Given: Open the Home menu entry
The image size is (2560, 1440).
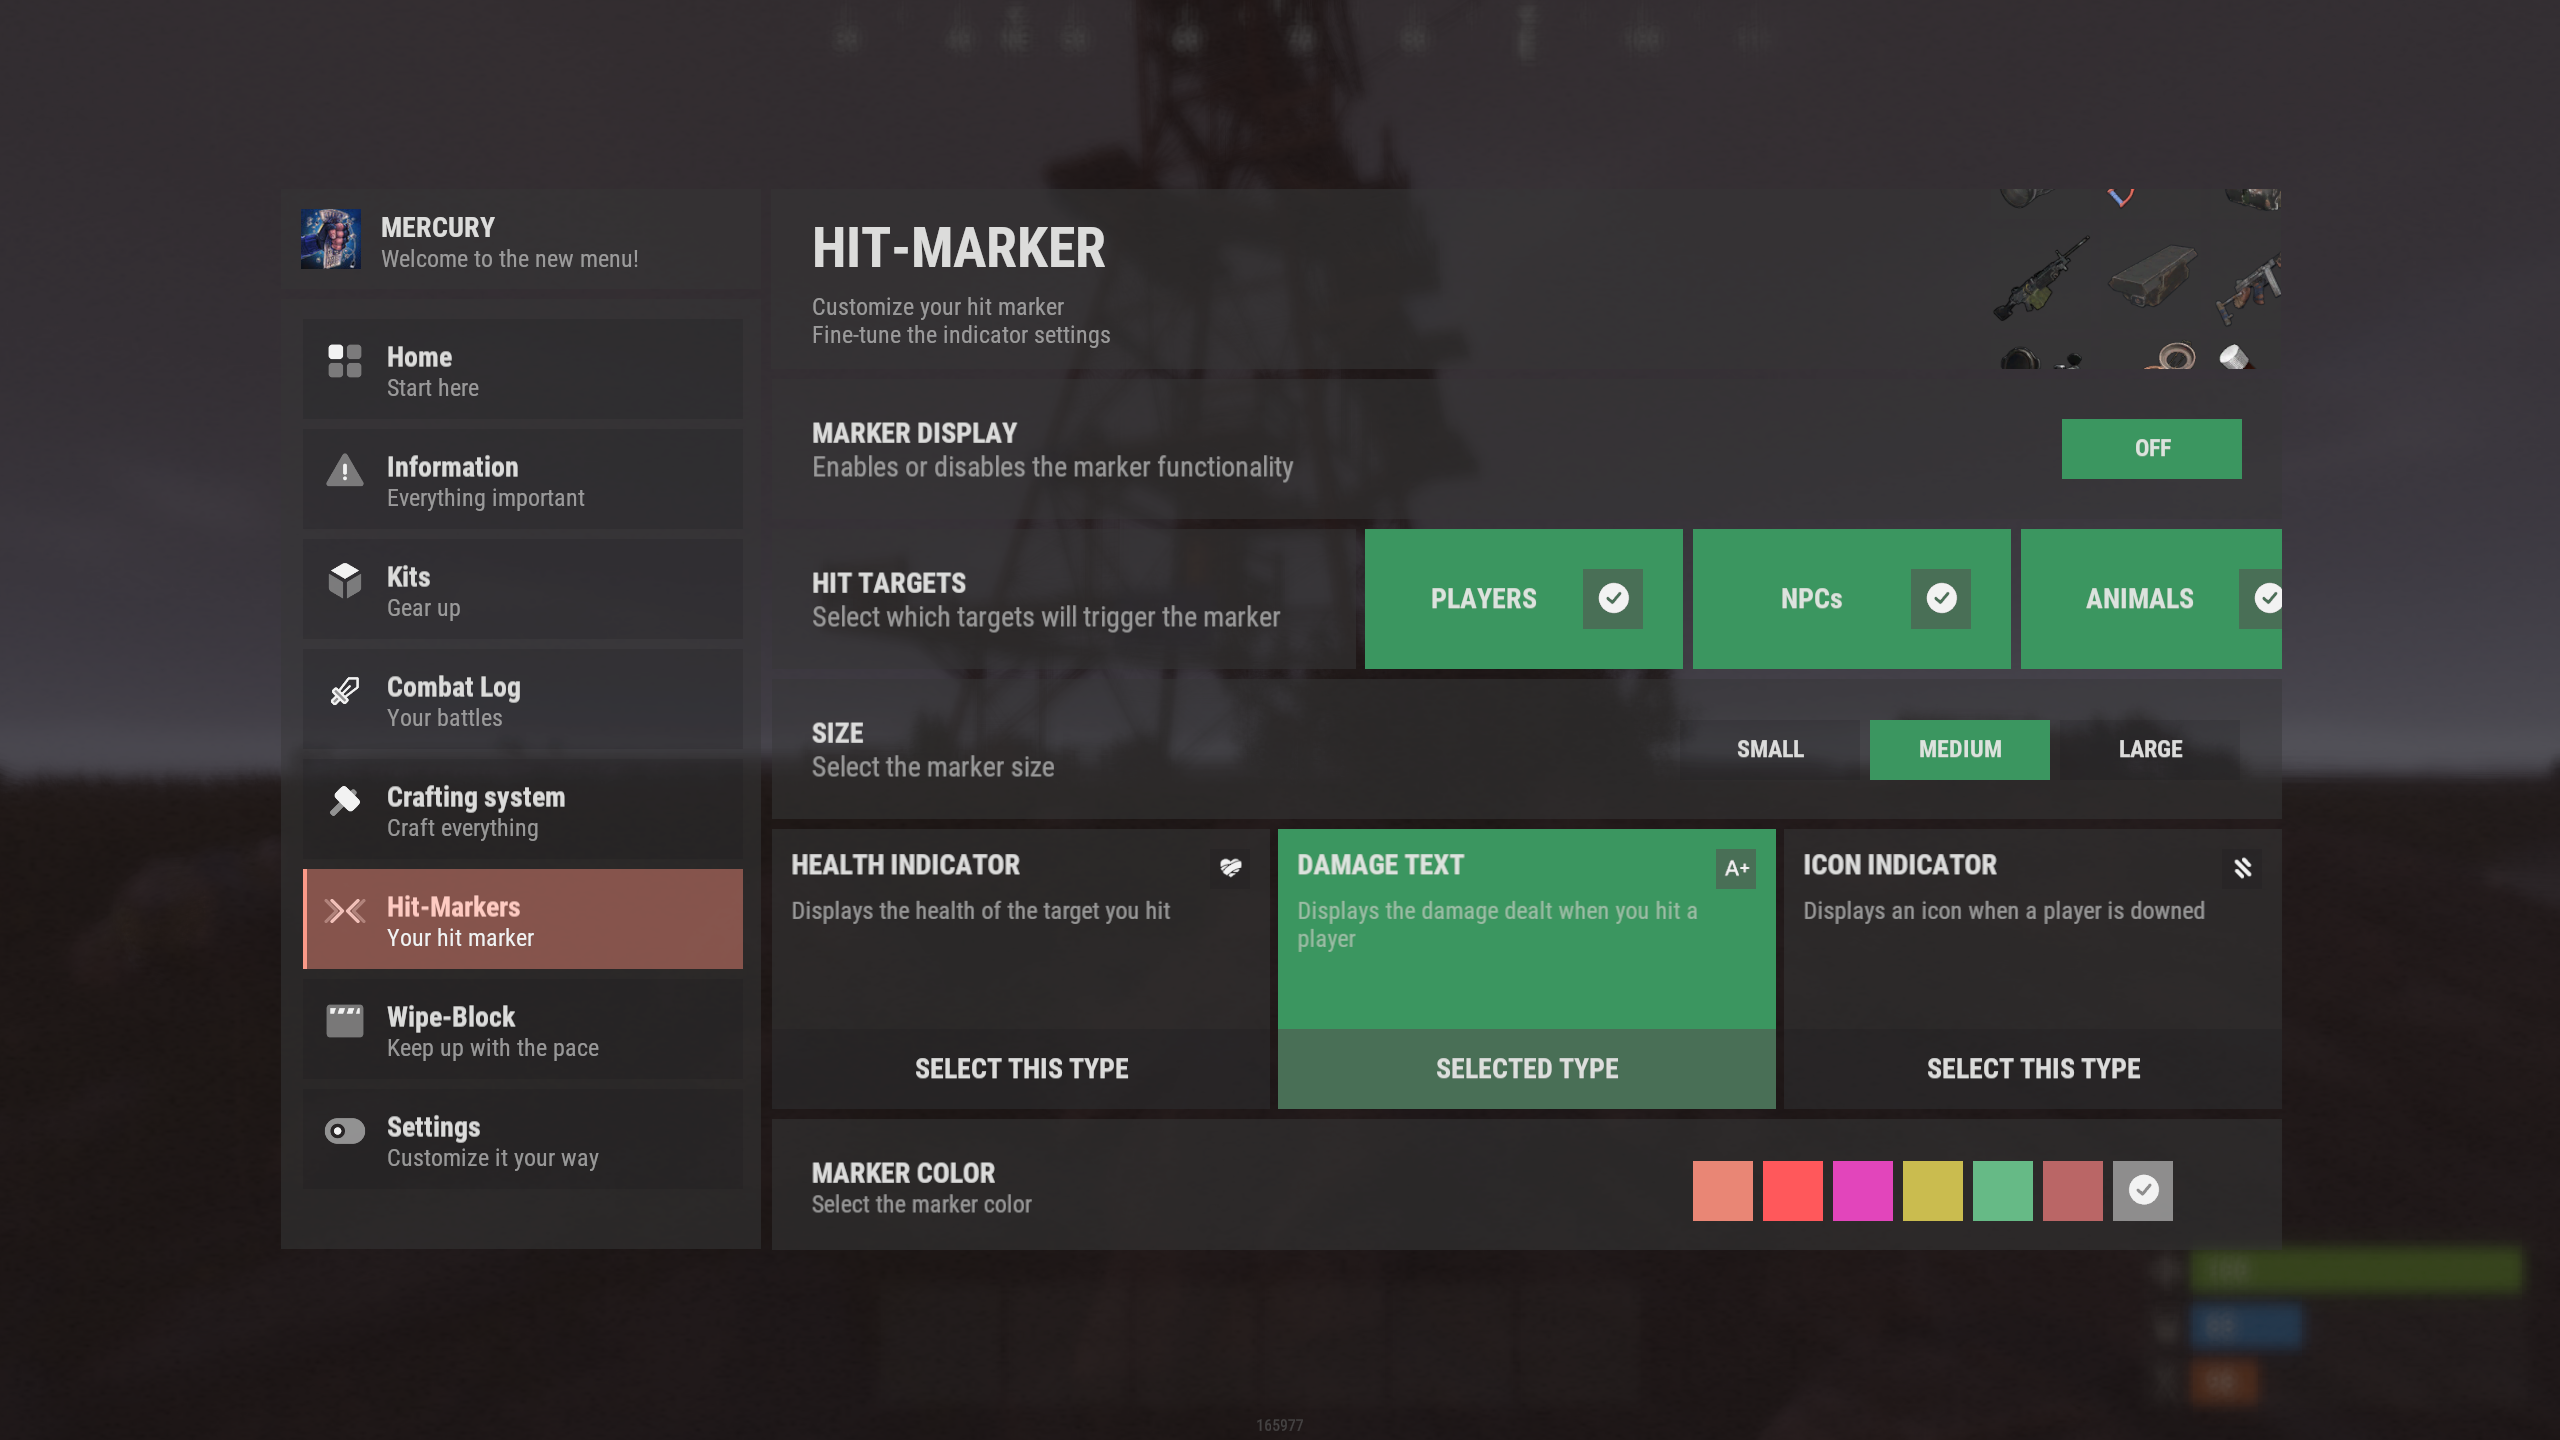Looking at the screenshot, I should (x=523, y=369).
